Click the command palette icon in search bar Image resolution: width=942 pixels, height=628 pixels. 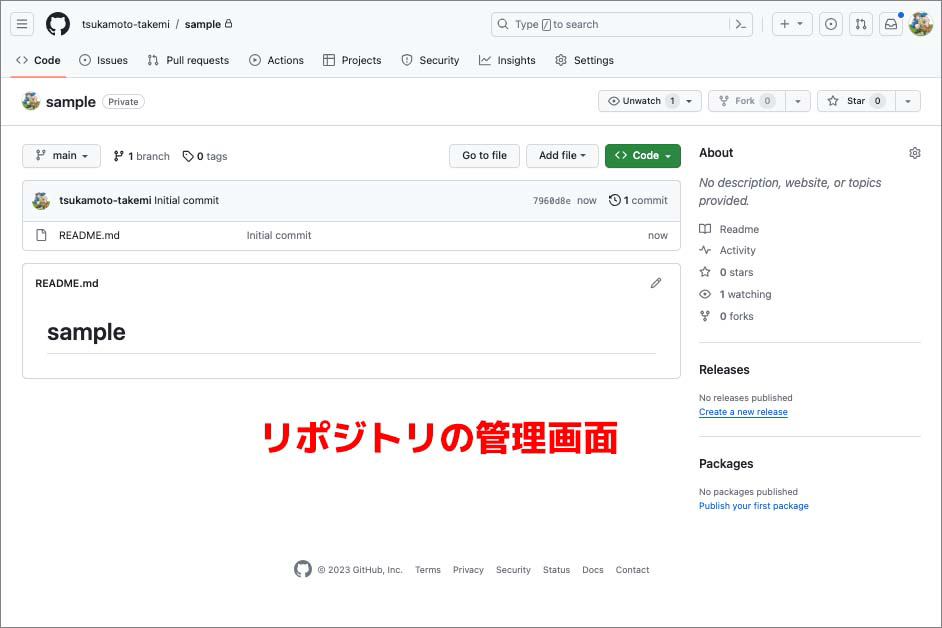point(742,24)
